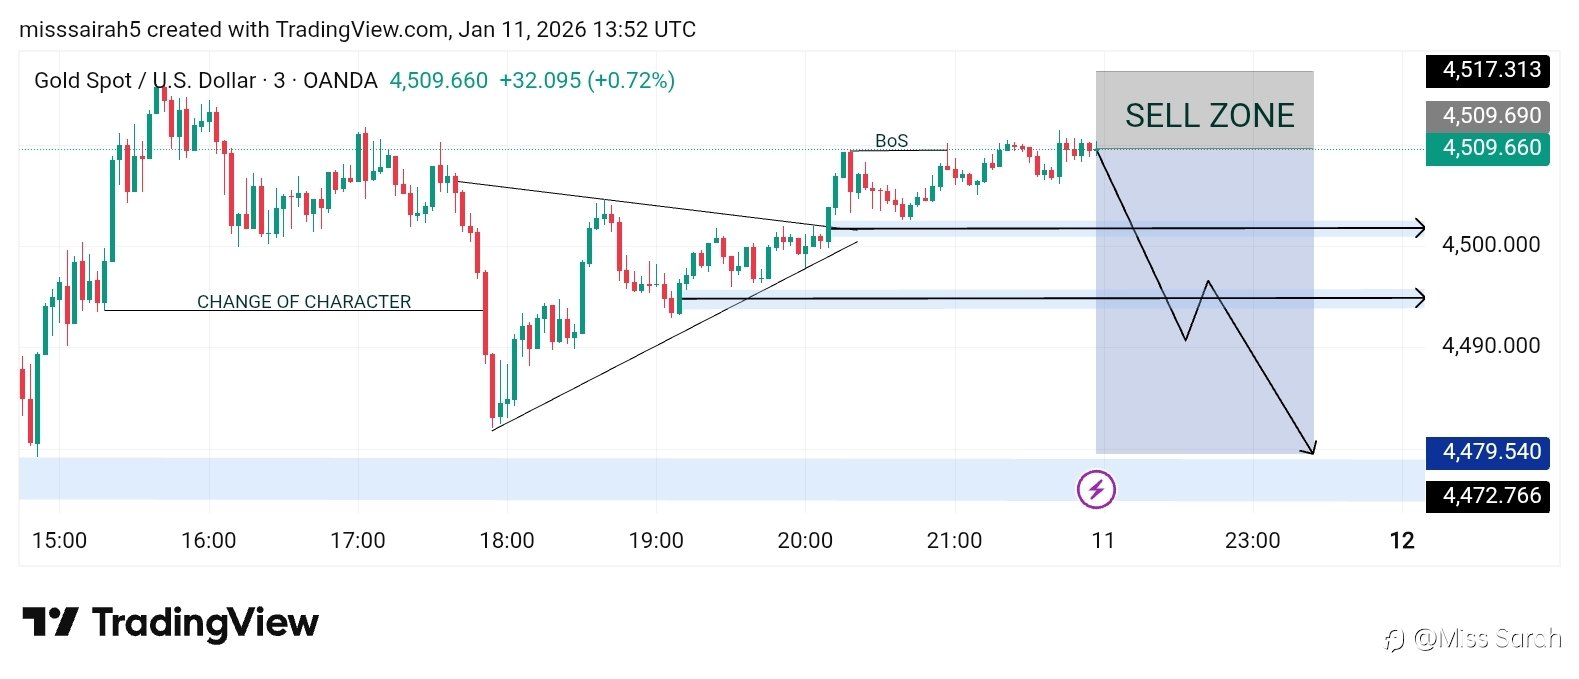
Task: Click the 23:00 time axis label
Action: click(x=1252, y=541)
